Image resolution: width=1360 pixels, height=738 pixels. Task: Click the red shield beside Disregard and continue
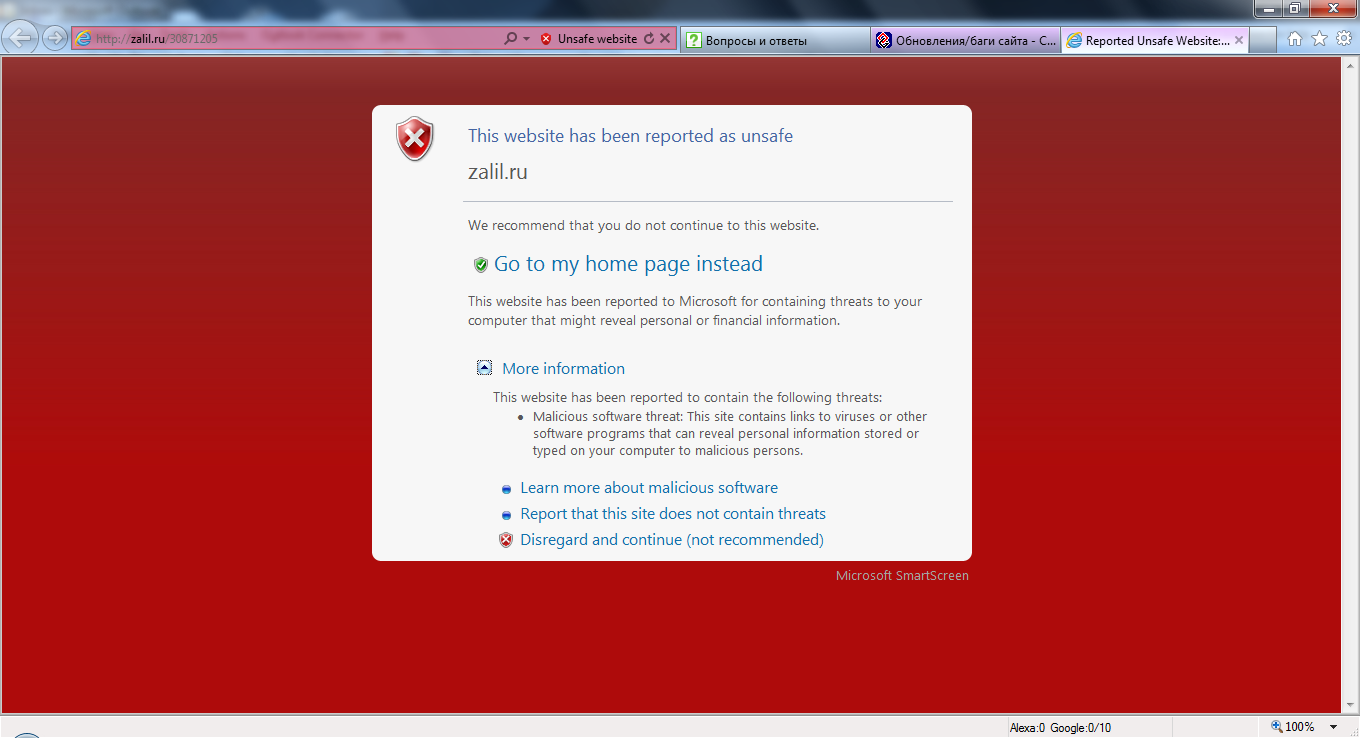tap(506, 540)
